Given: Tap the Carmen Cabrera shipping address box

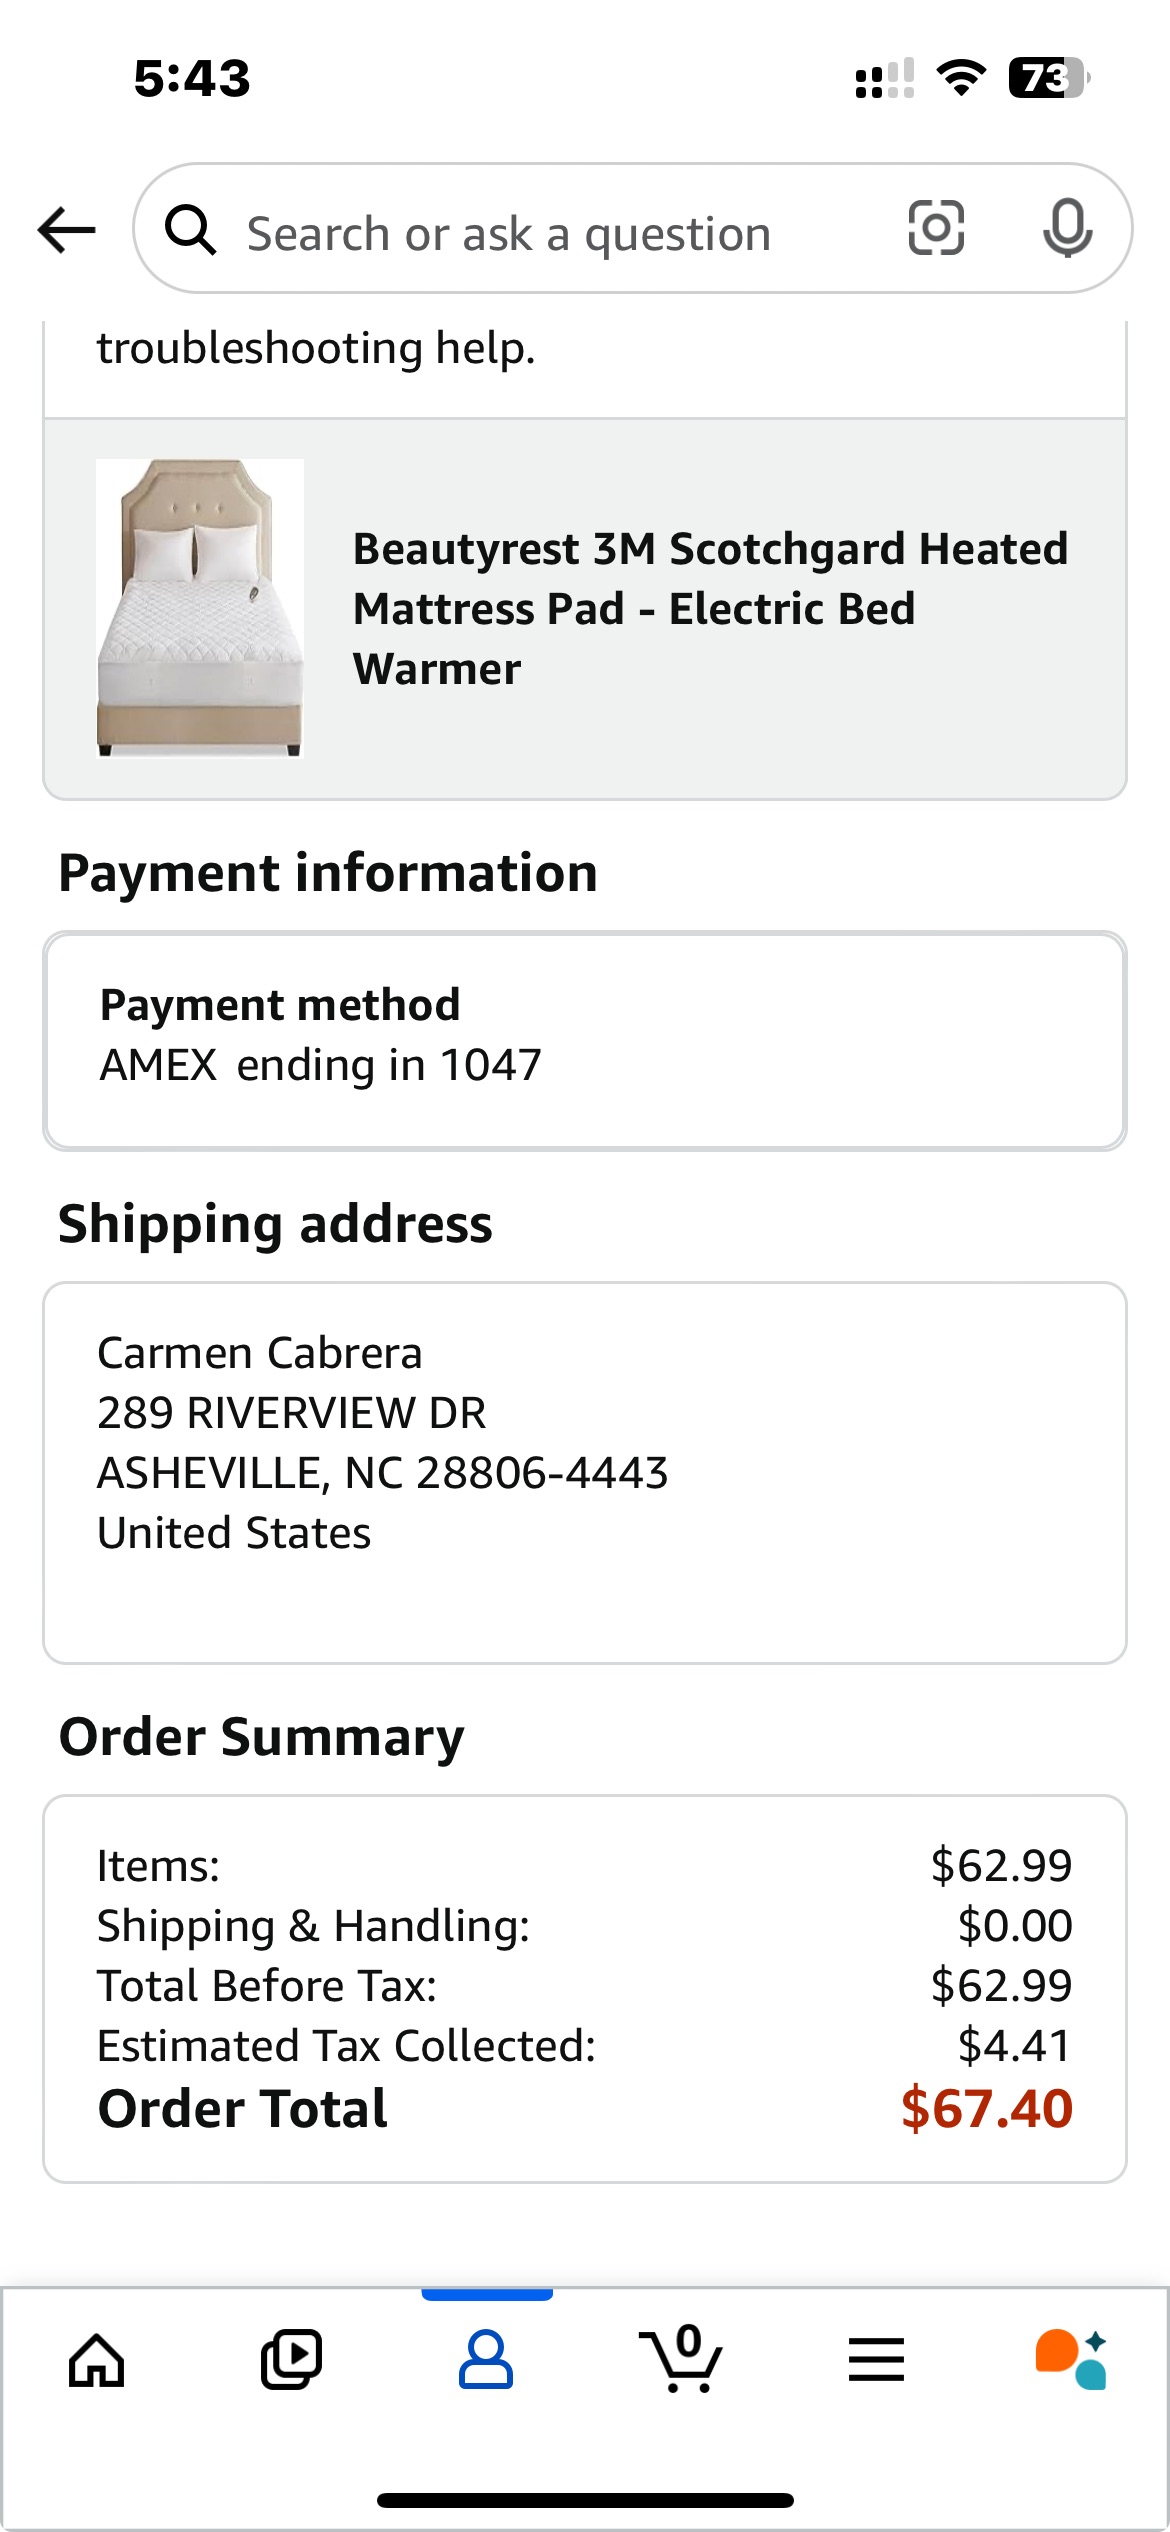Looking at the screenshot, I should click(585, 1473).
